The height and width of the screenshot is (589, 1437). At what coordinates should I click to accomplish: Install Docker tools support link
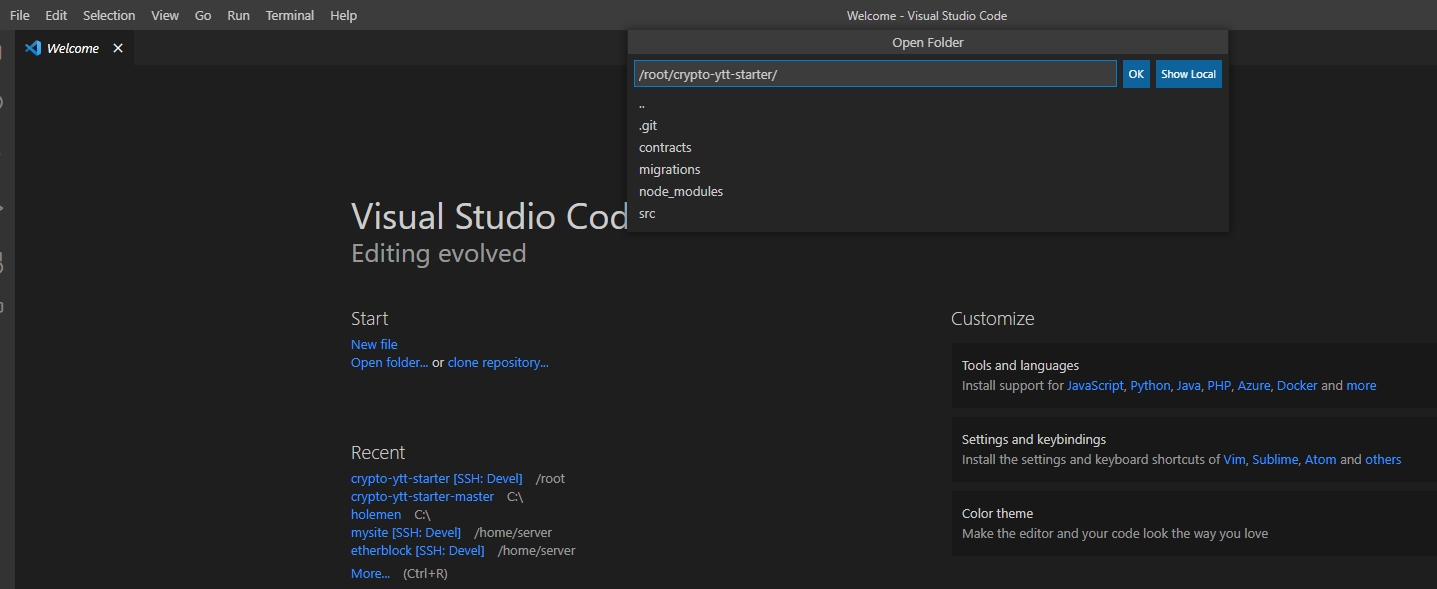1297,385
